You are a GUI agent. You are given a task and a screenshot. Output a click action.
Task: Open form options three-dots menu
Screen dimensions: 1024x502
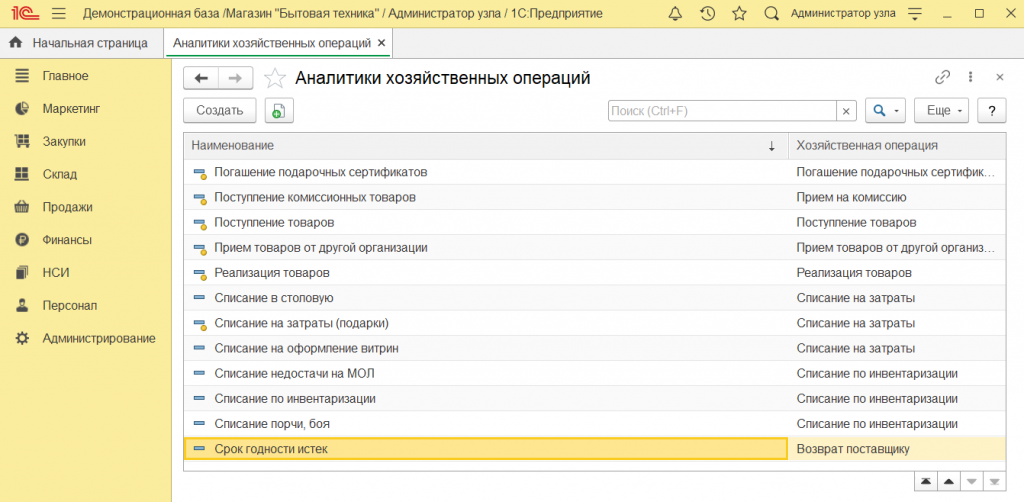tap(970, 77)
